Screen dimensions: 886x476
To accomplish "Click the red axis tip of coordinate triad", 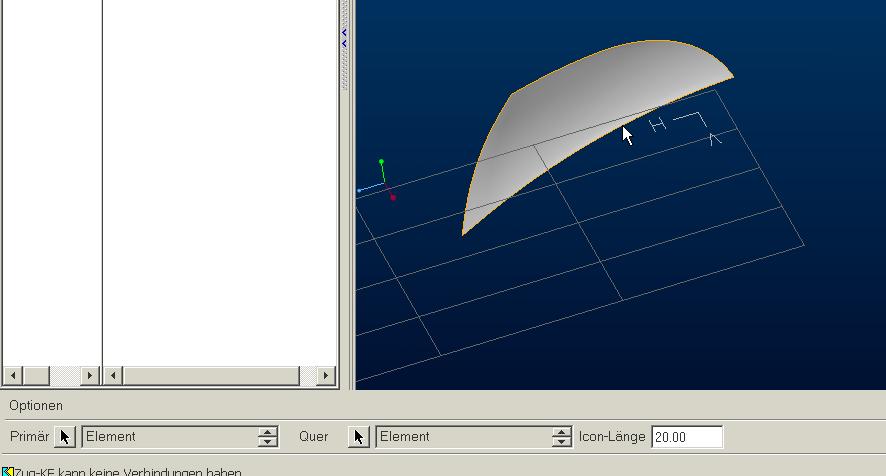I will point(393,198).
